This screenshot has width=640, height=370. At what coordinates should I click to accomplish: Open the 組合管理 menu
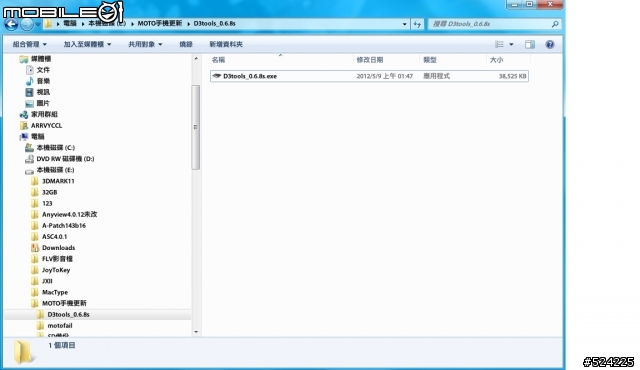(x=30, y=44)
